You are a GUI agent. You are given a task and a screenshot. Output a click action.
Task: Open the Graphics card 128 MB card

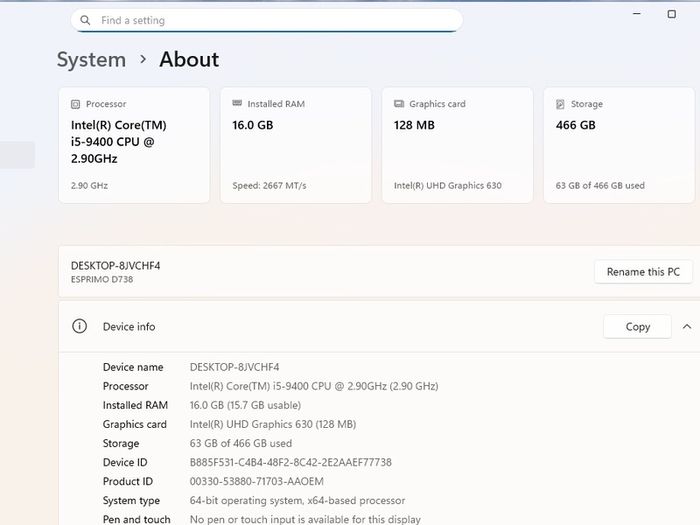click(457, 145)
